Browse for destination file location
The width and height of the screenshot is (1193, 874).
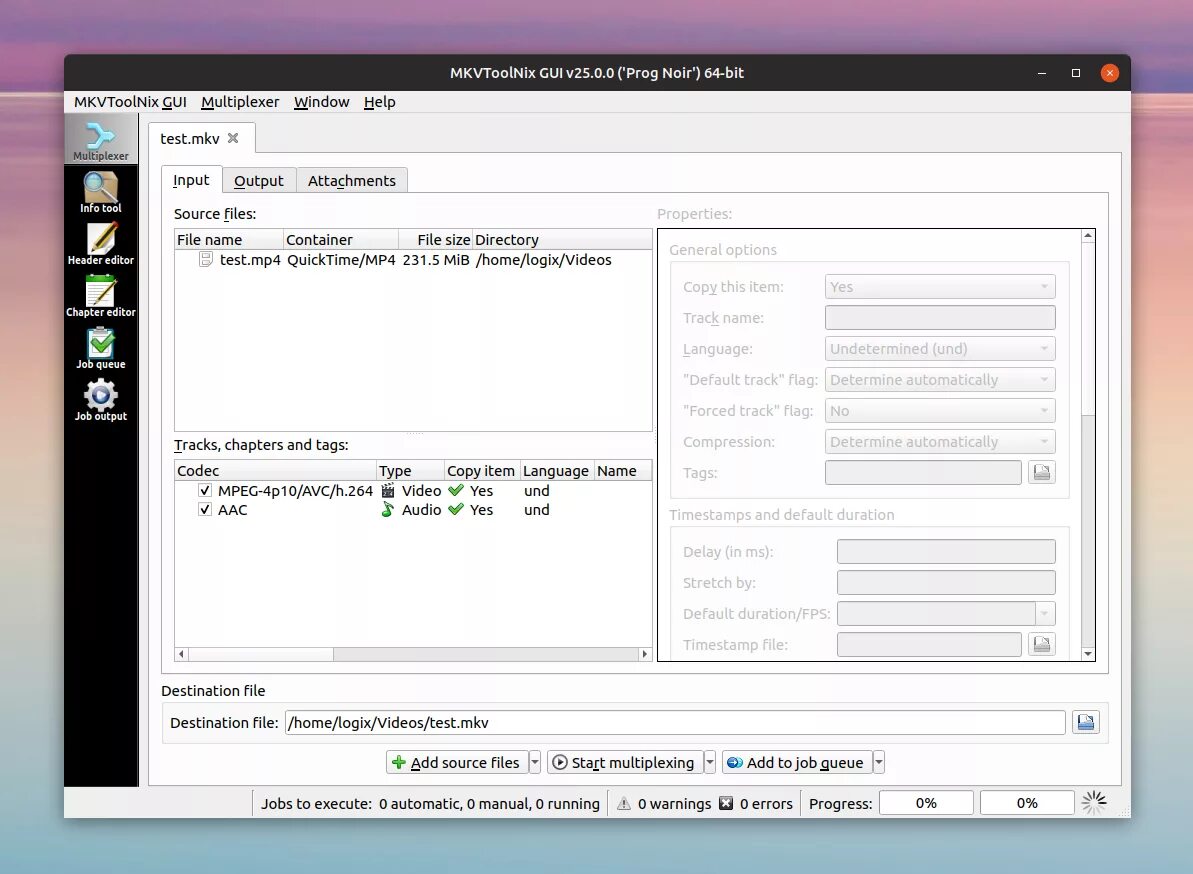click(1086, 722)
